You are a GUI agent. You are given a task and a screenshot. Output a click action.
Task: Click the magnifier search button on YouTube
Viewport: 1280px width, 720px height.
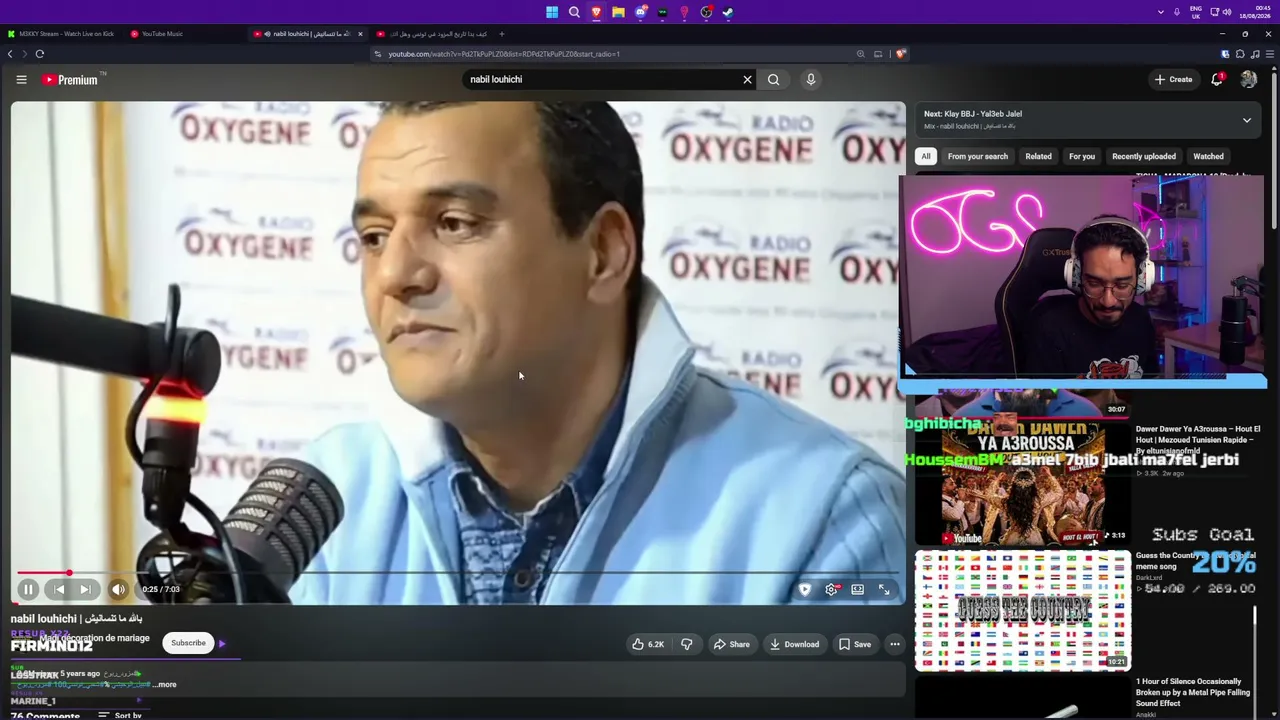click(x=773, y=79)
